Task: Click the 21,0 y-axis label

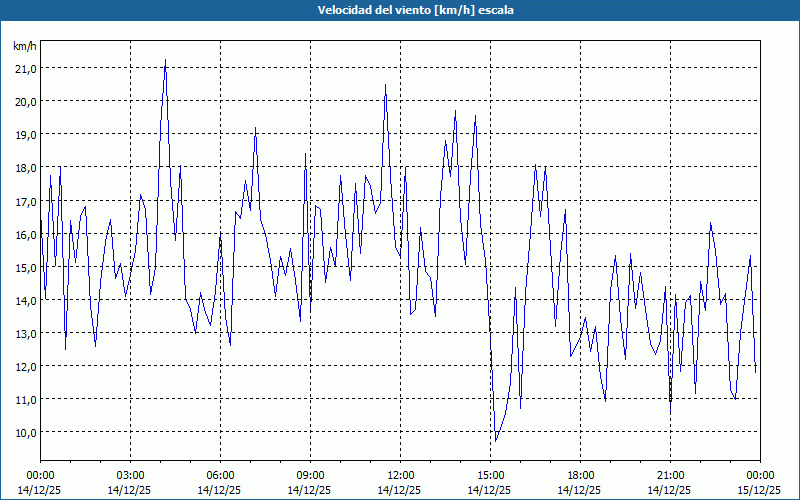Action: [x=25, y=68]
